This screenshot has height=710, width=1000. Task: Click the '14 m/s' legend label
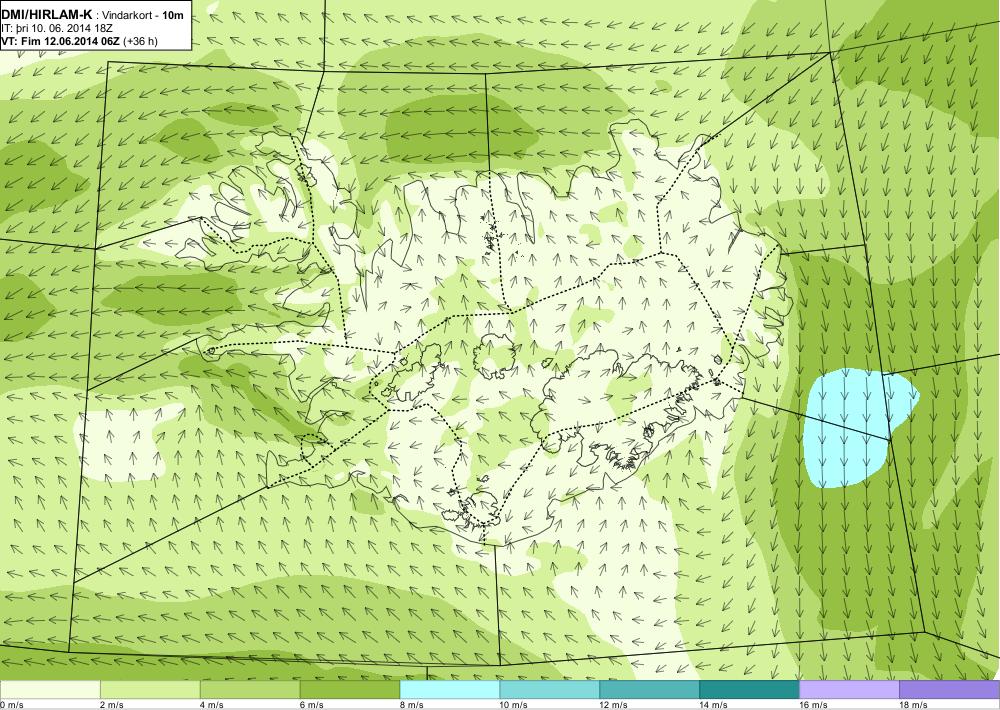click(713, 705)
